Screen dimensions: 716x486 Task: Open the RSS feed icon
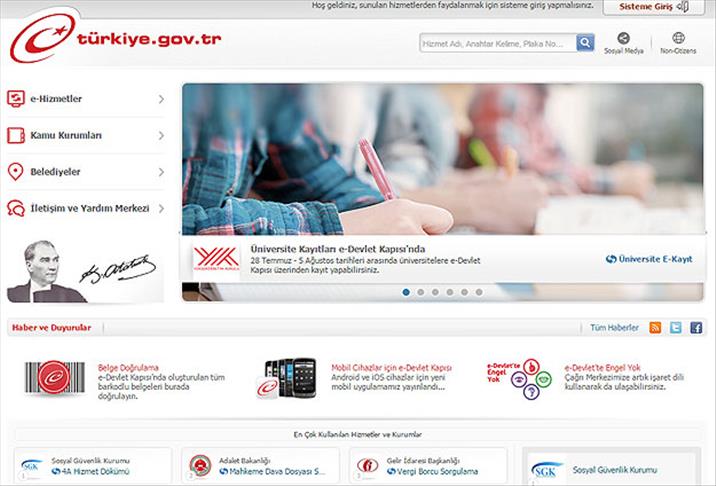click(655, 327)
